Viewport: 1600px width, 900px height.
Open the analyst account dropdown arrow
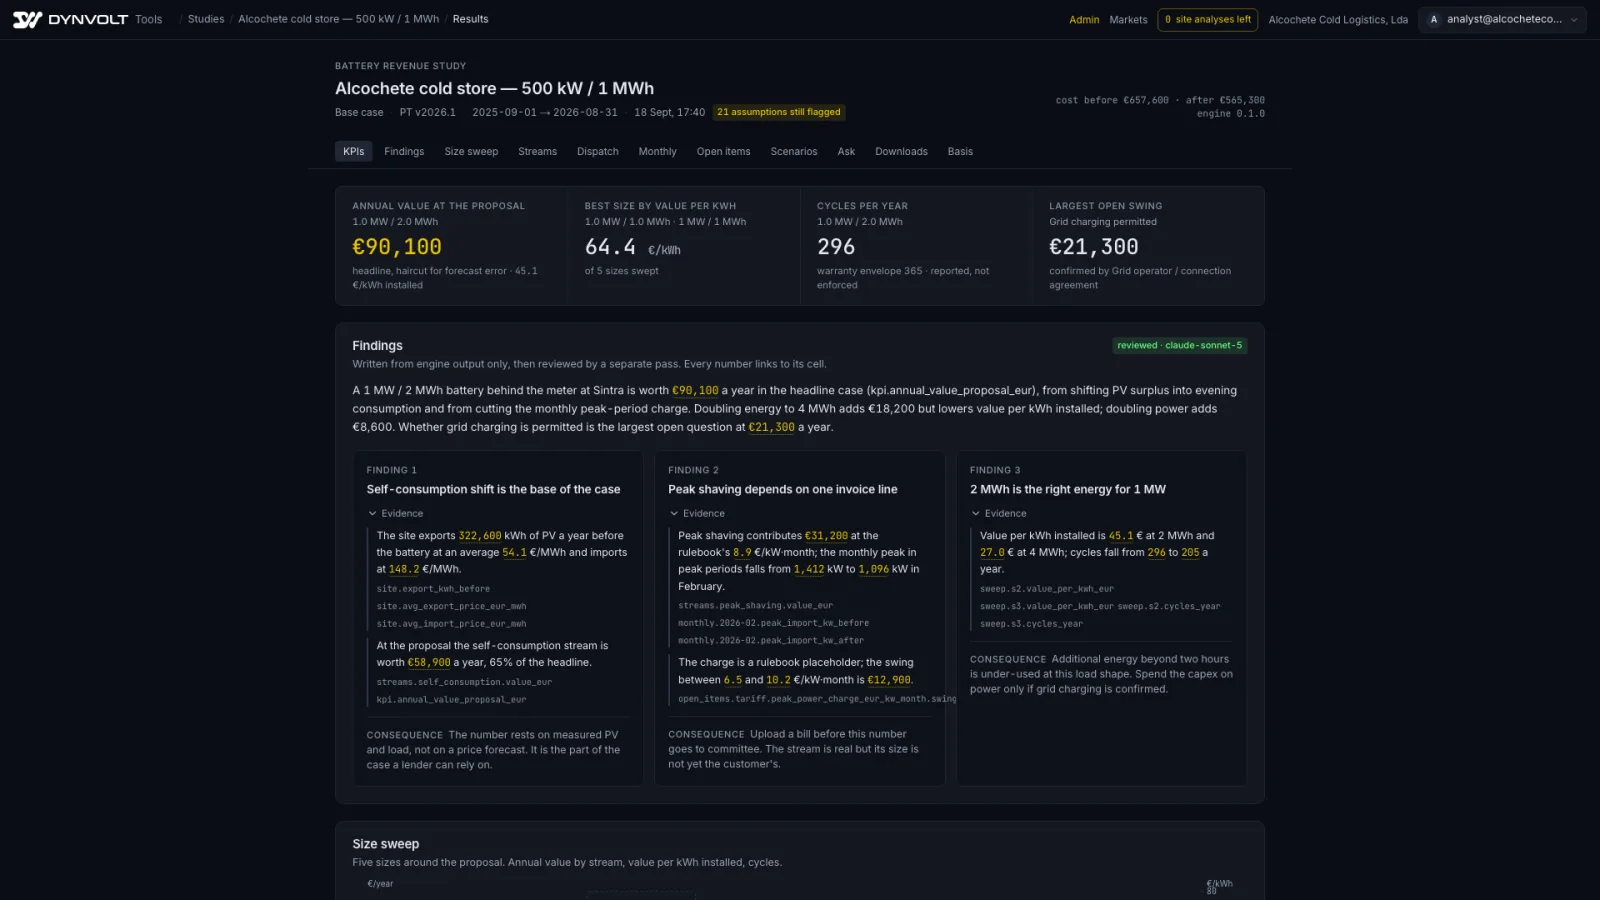(x=1574, y=20)
